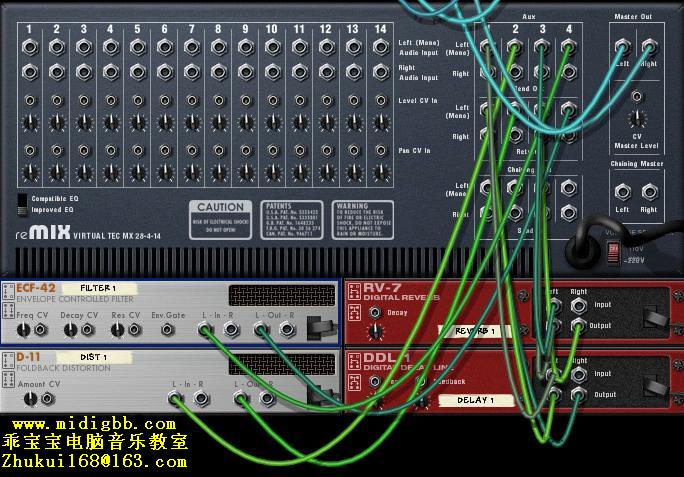The width and height of the screenshot is (684, 477).
Task: Click DDL-1 upper signal routing diagram icon
Action: [355, 361]
